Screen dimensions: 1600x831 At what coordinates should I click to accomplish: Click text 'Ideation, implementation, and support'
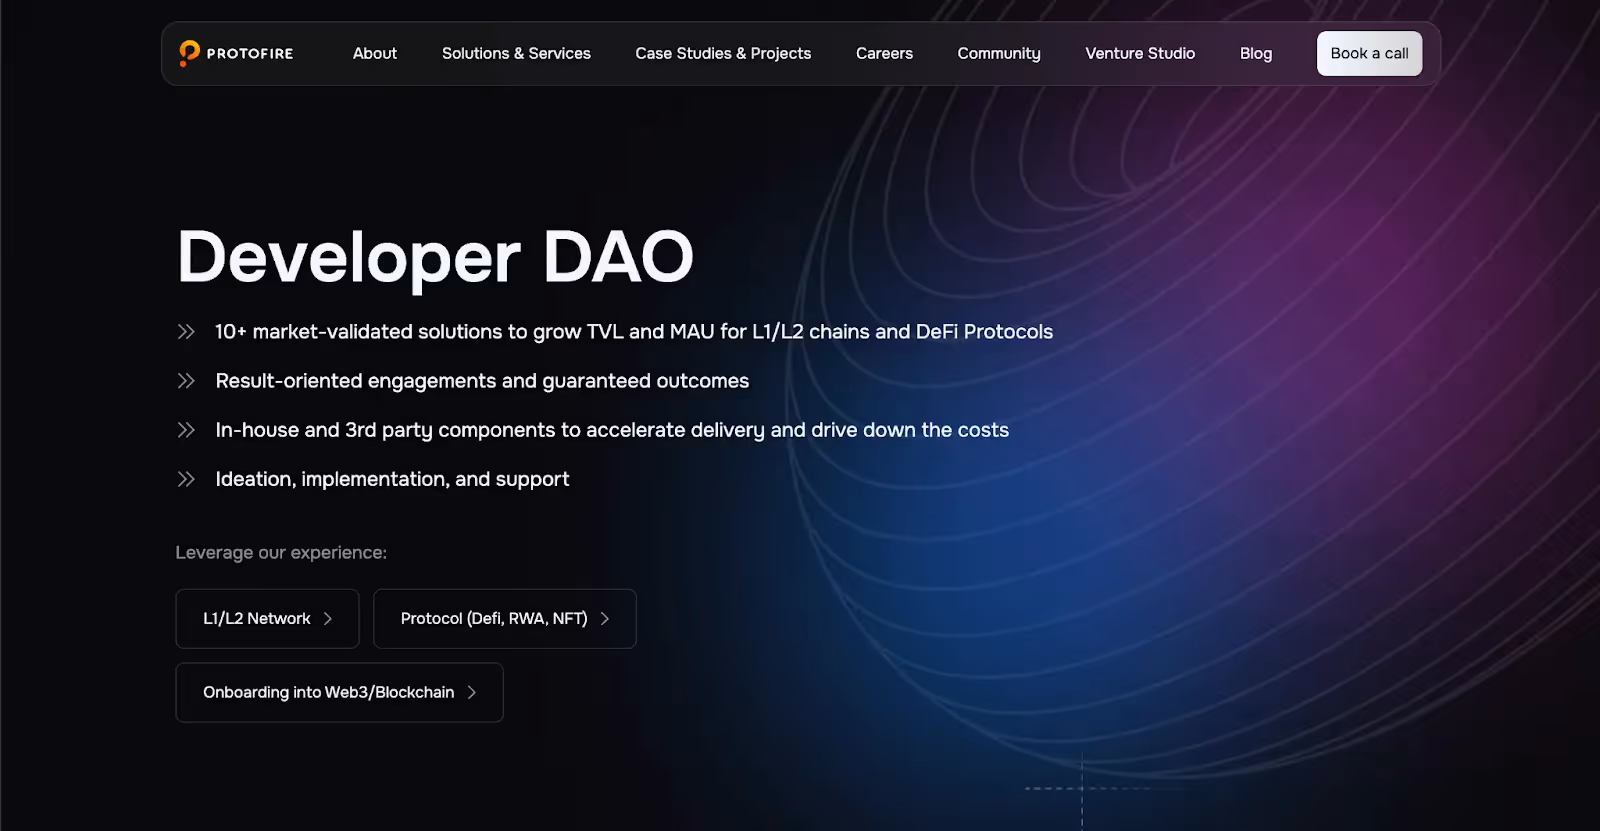coord(392,479)
